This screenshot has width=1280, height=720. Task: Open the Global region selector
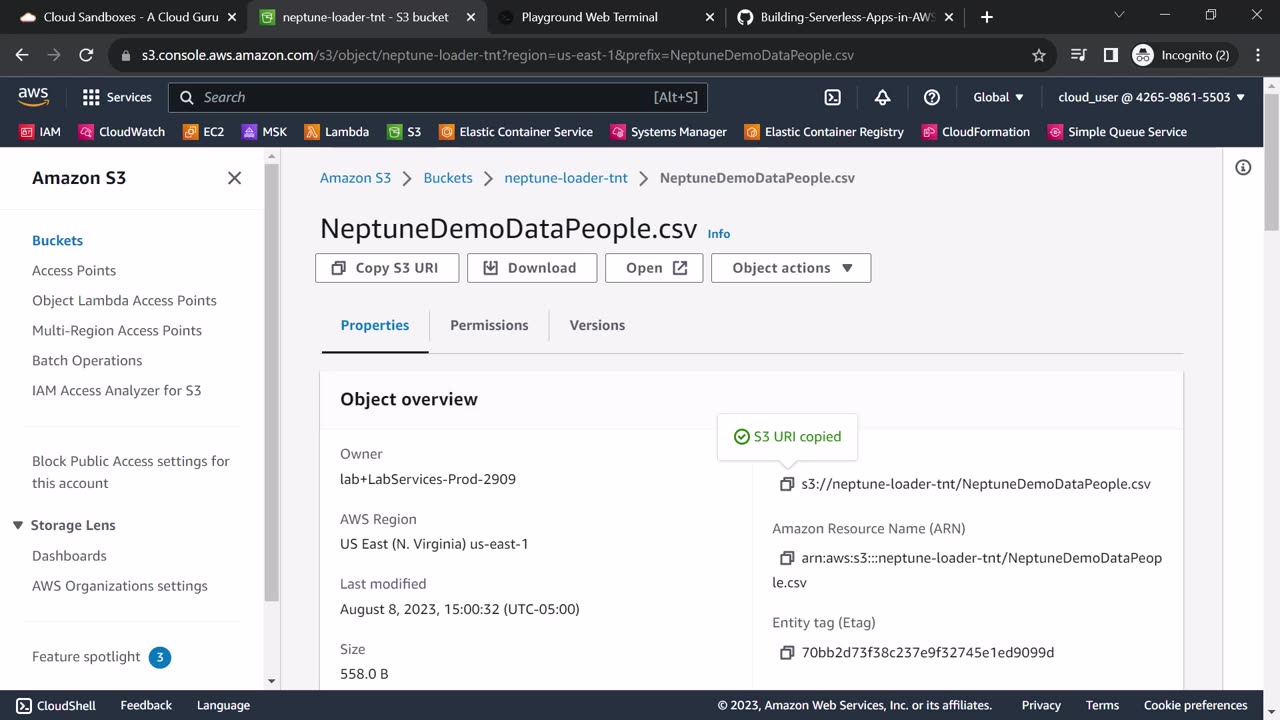click(998, 97)
